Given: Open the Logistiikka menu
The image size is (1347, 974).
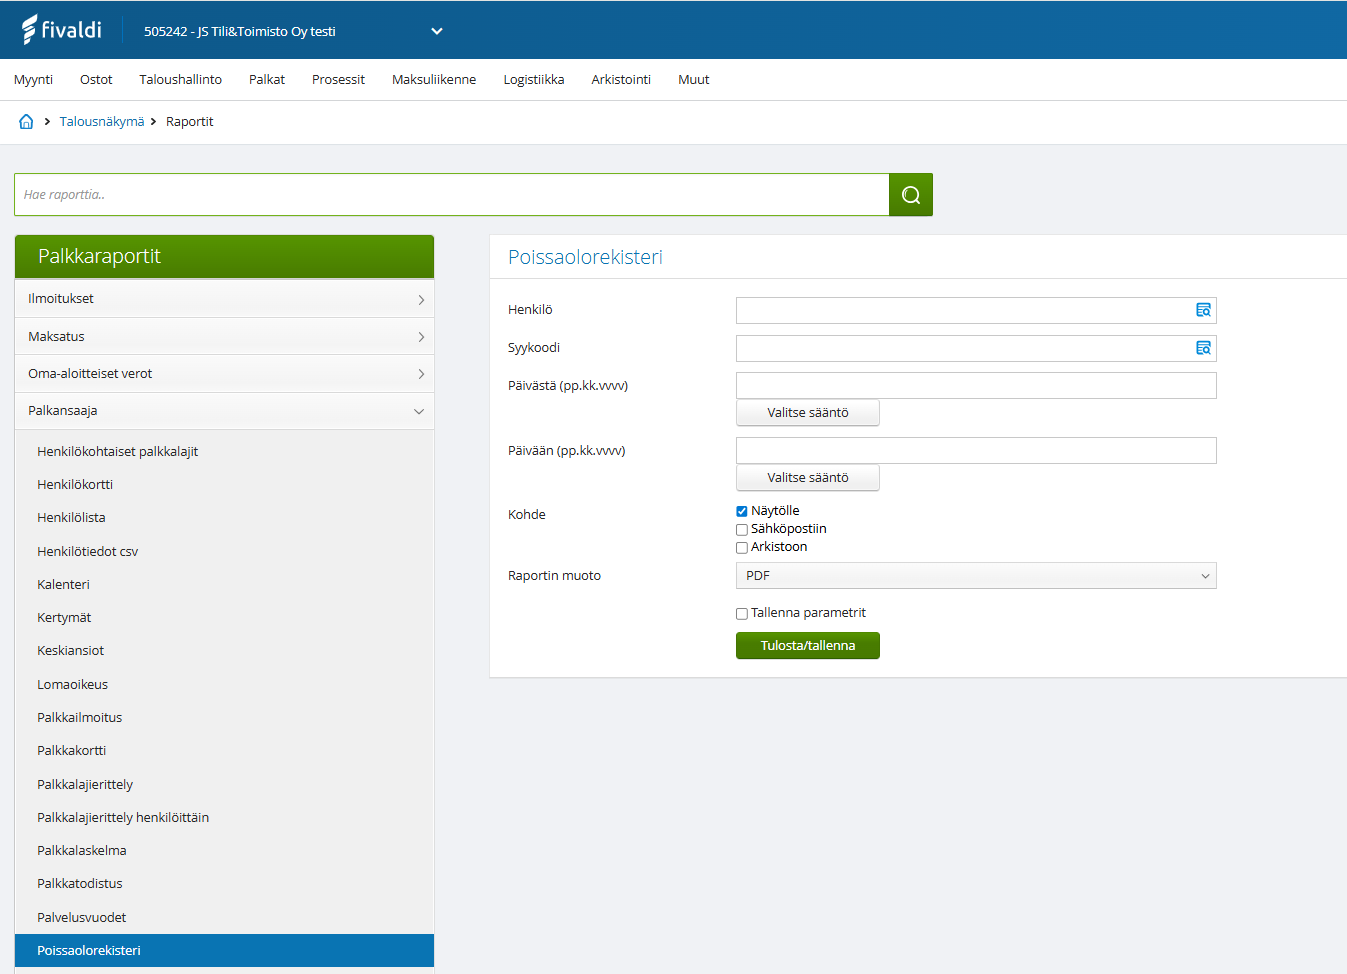Looking at the screenshot, I should click(534, 80).
